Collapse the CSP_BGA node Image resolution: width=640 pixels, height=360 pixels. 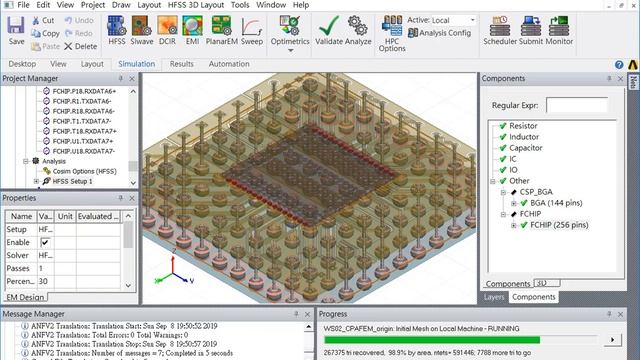pyautogui.click(x=503, y=192)
